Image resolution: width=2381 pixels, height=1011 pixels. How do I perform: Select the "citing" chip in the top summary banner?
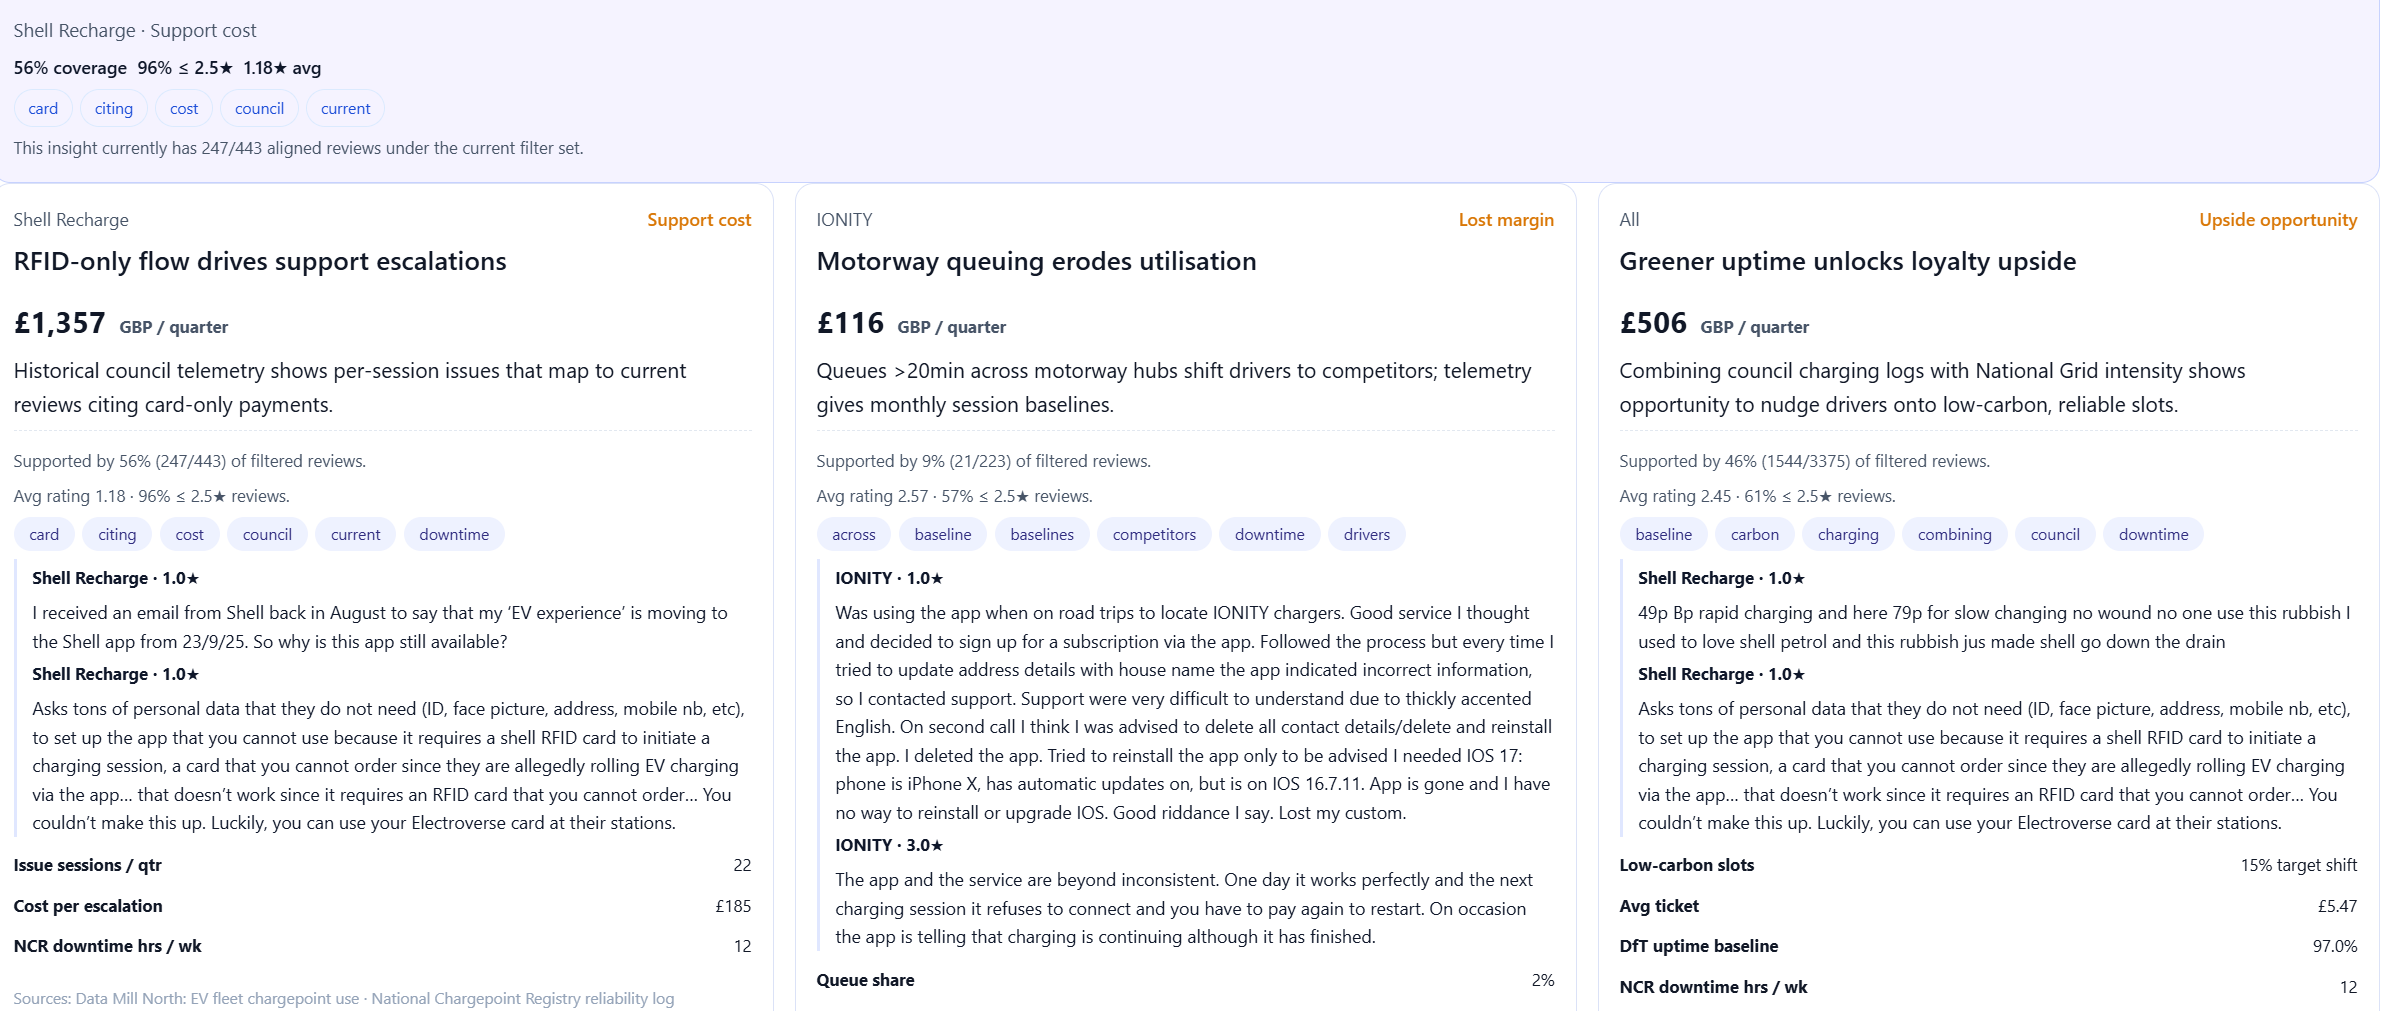point(113,109)
